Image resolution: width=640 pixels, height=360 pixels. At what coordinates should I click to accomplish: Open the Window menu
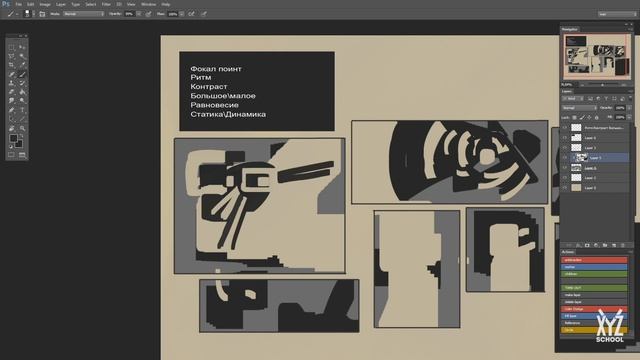coord(148,4)
